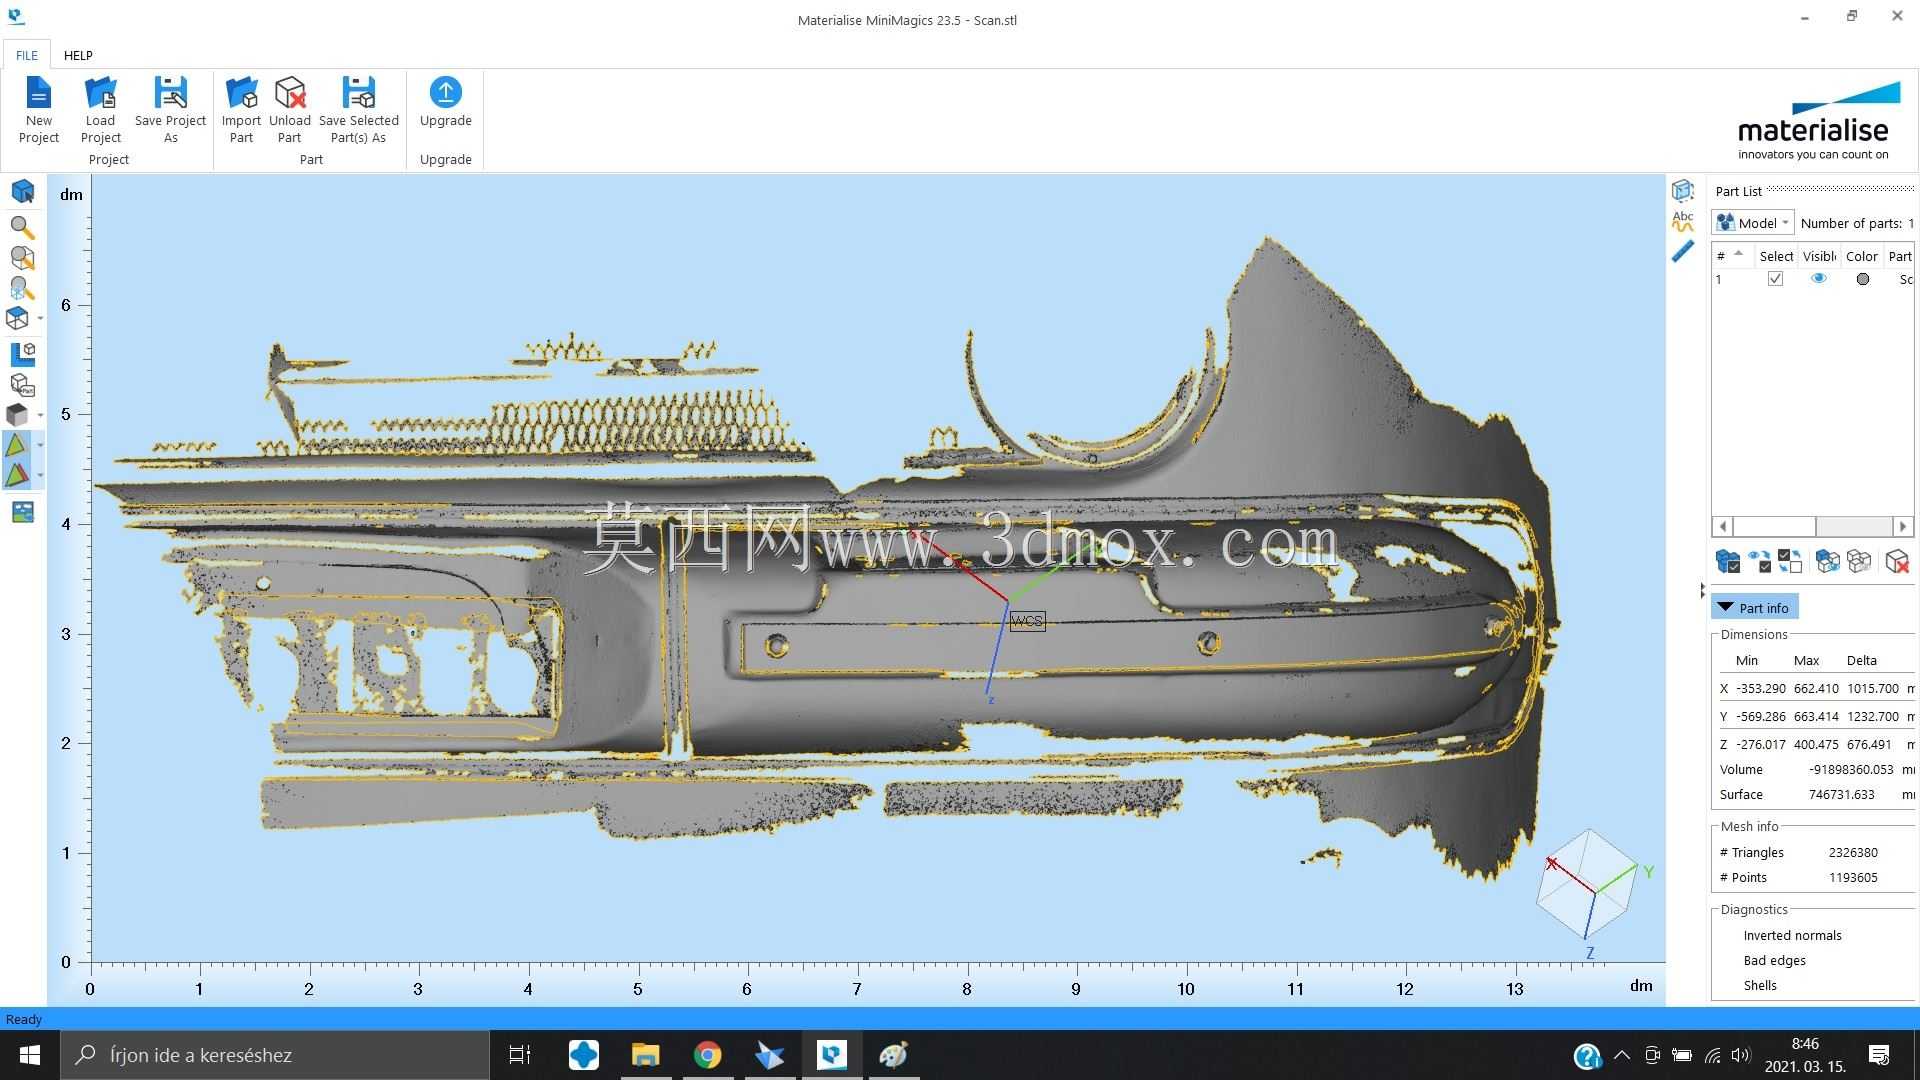This screenshot has height=1080, width=1920.
Task: Click the Select column header
Action: pyautogui.click(x=1776, y=256)
